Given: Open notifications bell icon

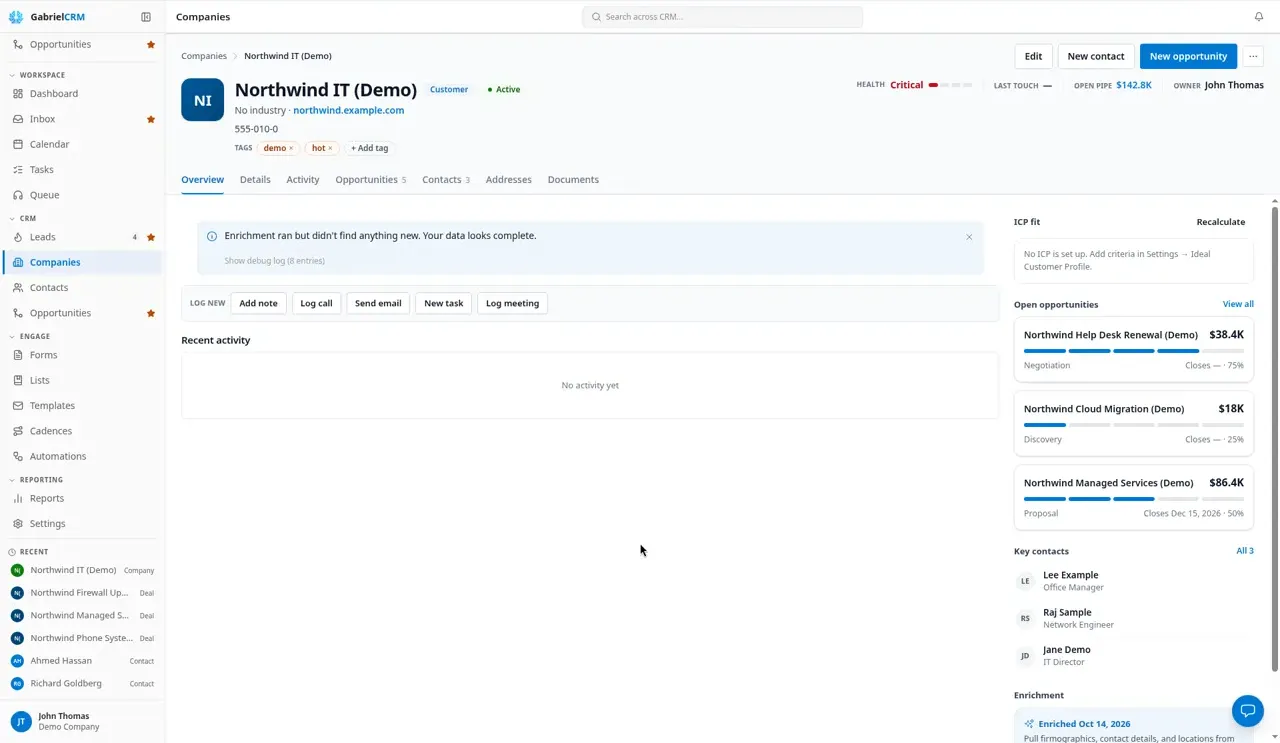Looking at the screenshot, I should (x=1259, y=17).
